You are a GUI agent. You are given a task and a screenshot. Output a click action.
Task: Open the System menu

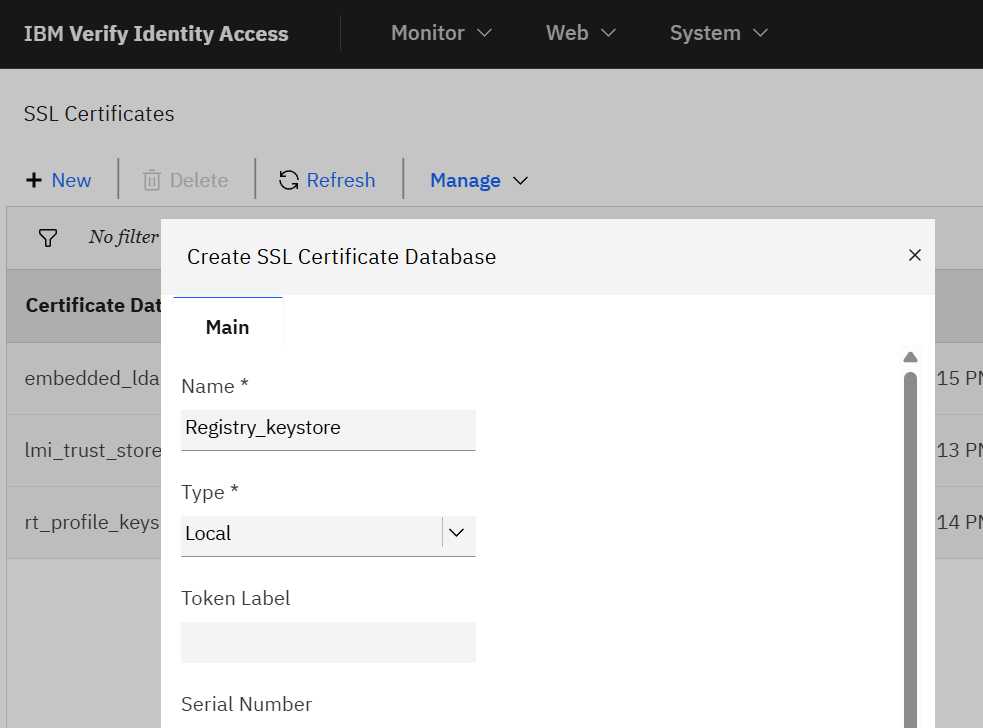coord(718,33)
